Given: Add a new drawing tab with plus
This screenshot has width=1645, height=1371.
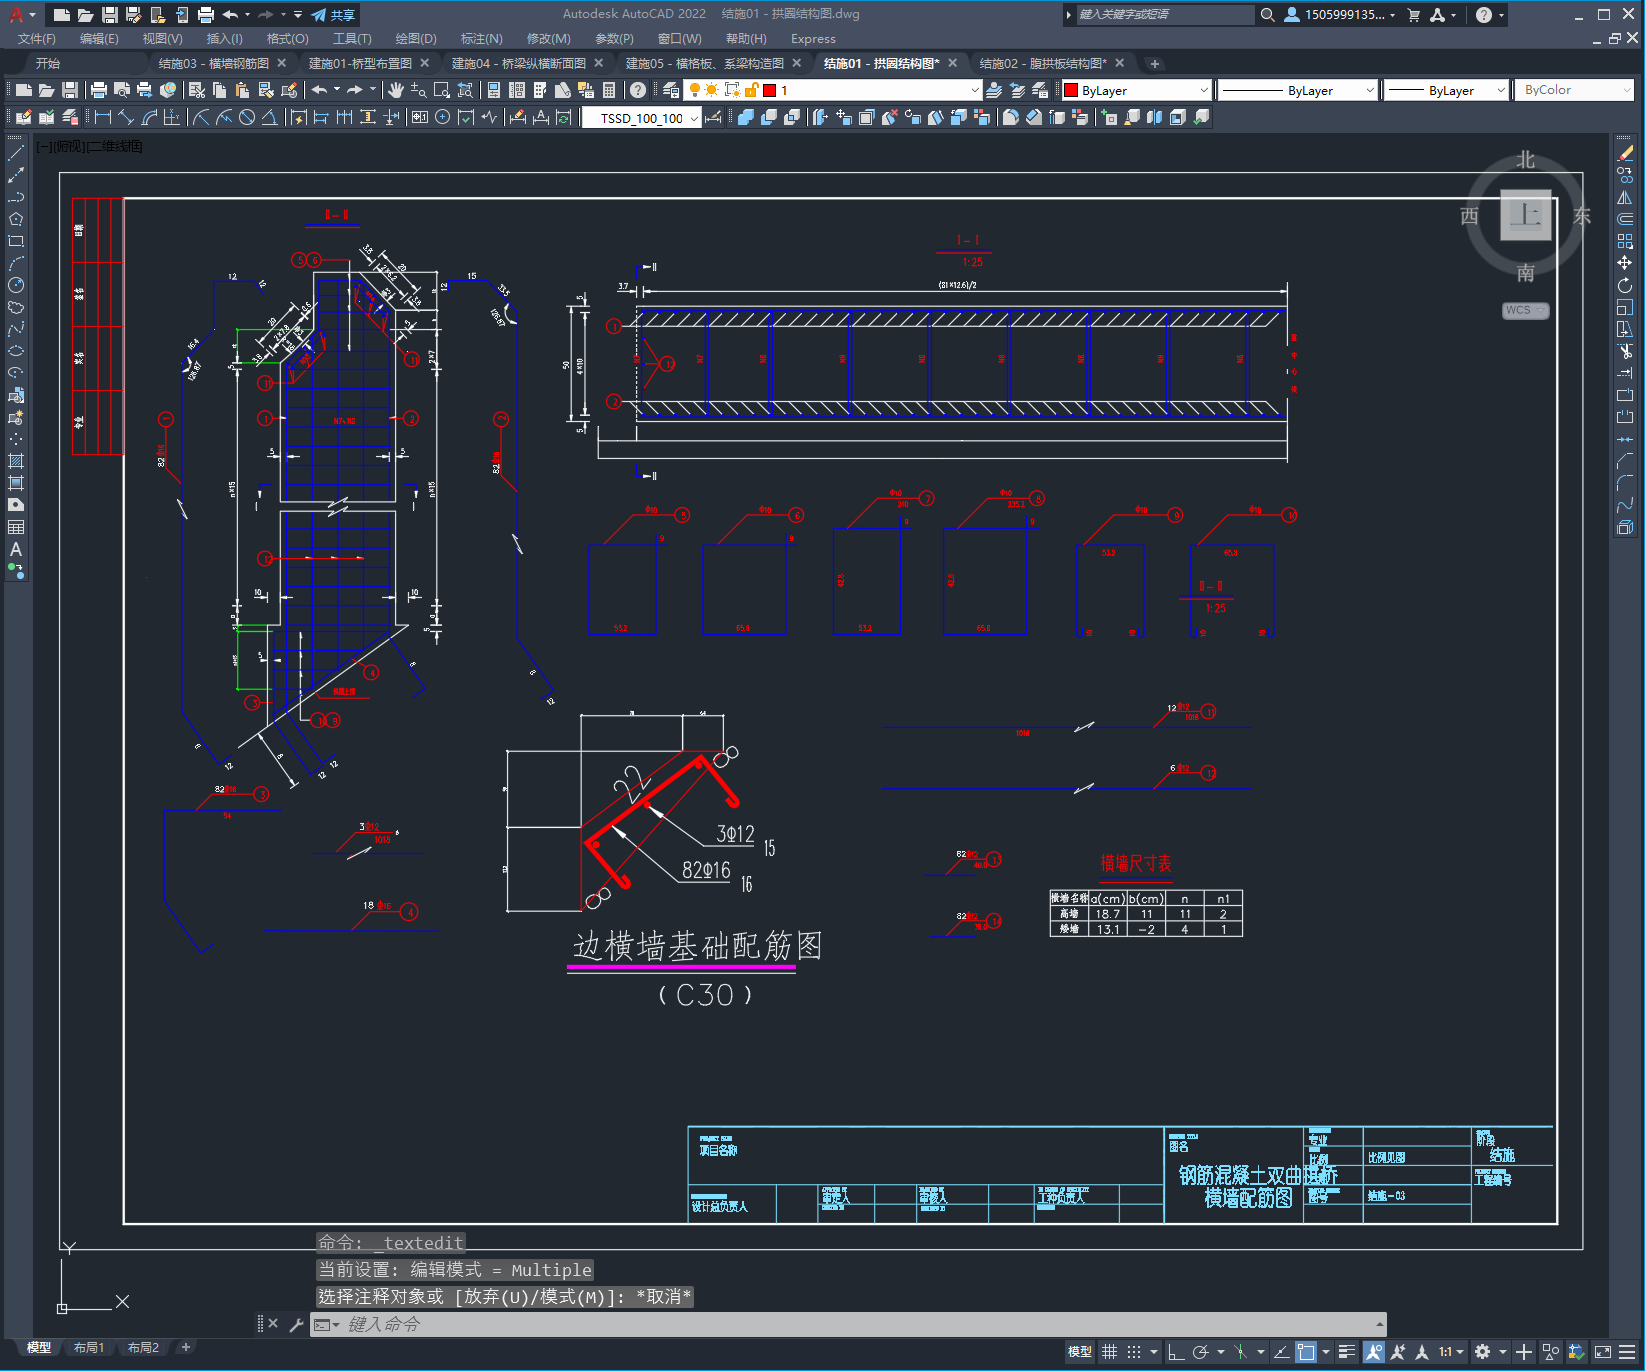Looking at the screenshot, I should tap(1155, 64).
